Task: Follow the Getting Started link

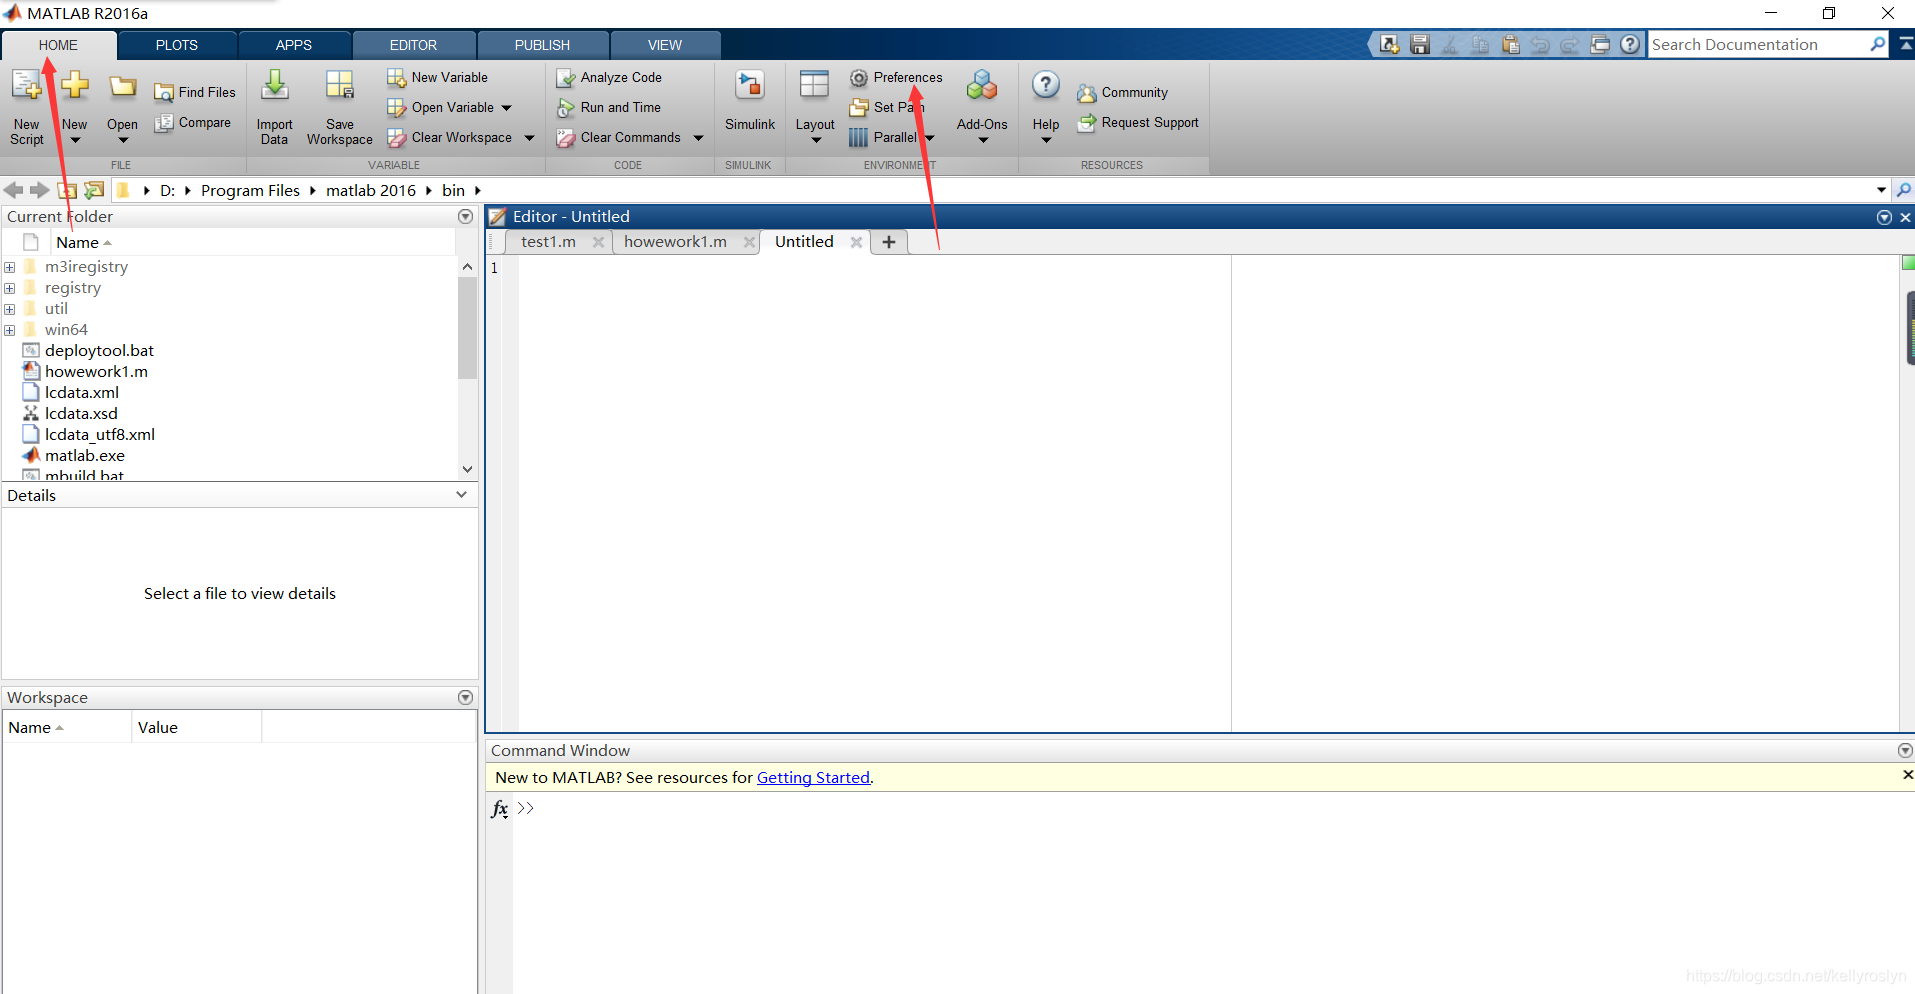Action: pyautogui.click(x=813, y=778)
